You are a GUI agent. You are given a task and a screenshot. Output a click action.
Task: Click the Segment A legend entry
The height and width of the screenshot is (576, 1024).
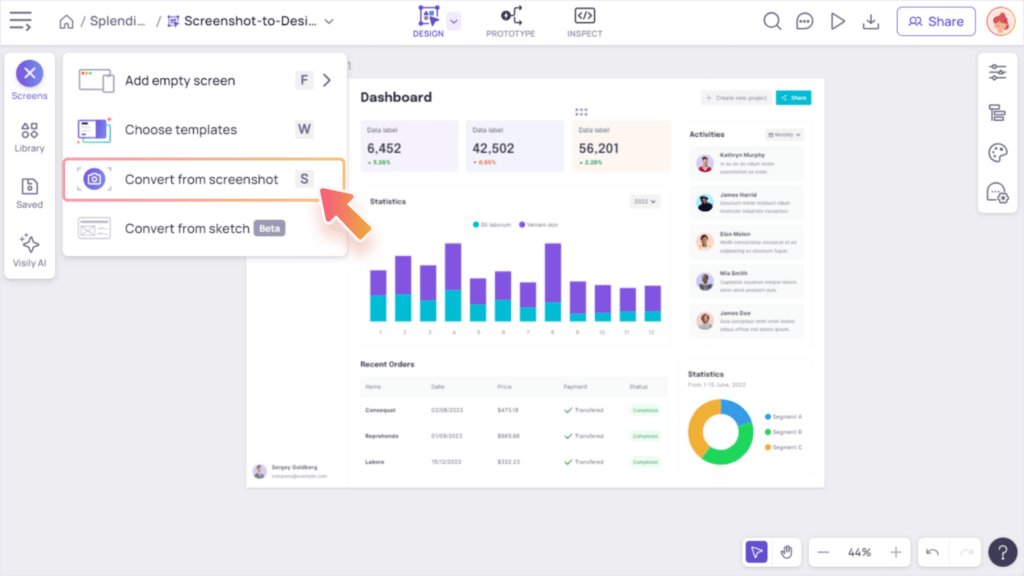783,417
